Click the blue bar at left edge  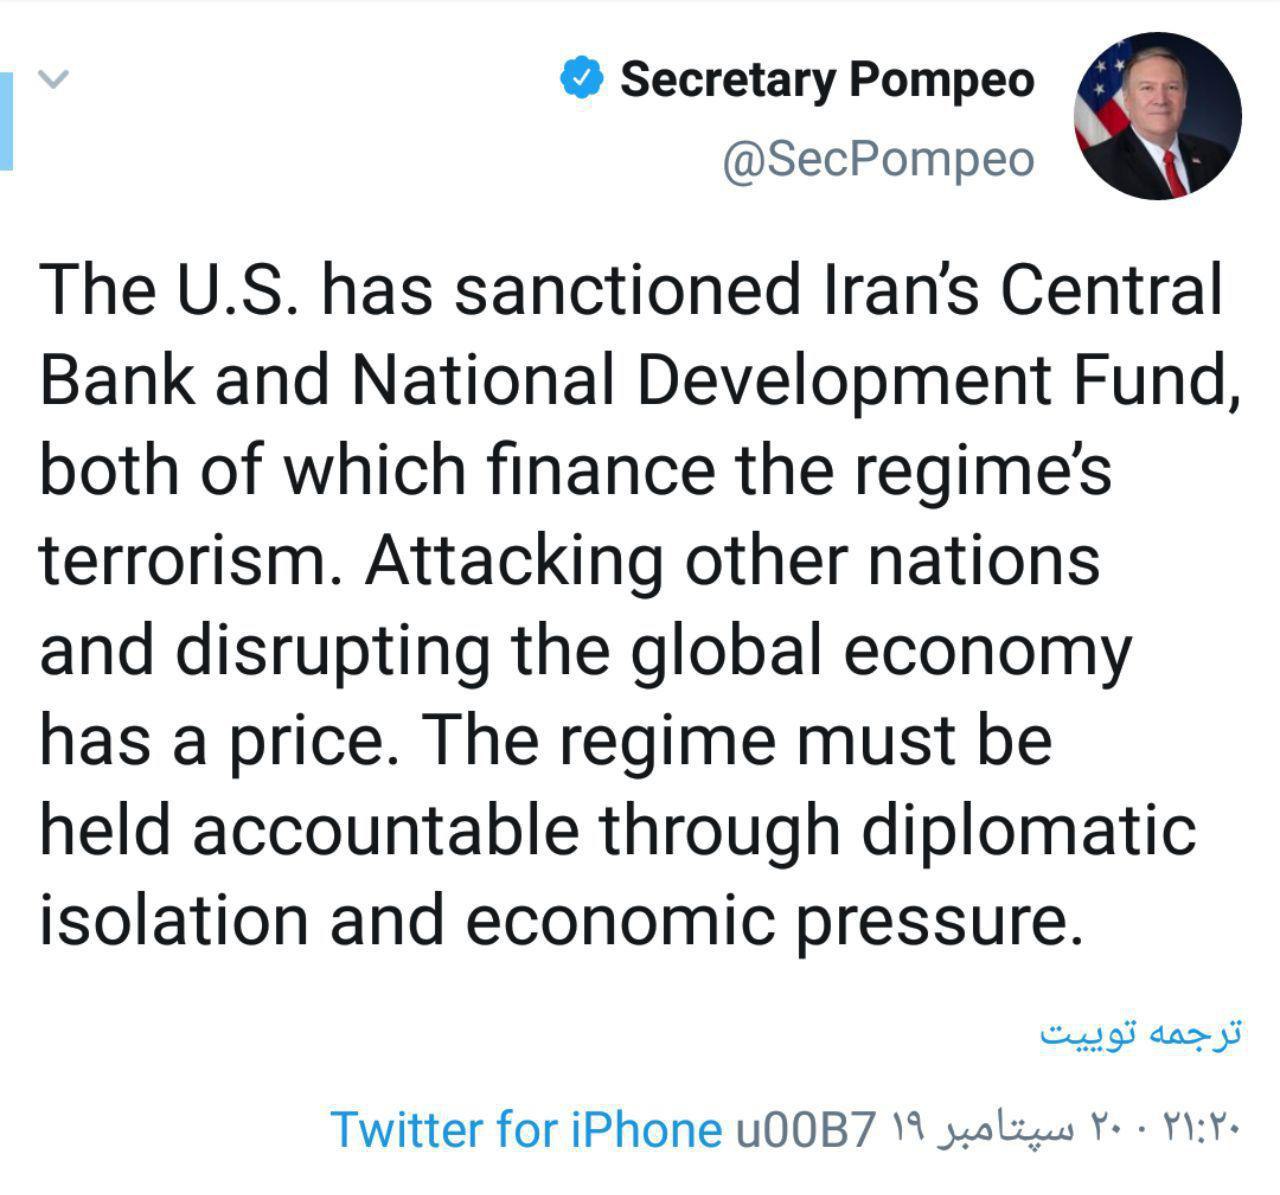click(6, 121)
